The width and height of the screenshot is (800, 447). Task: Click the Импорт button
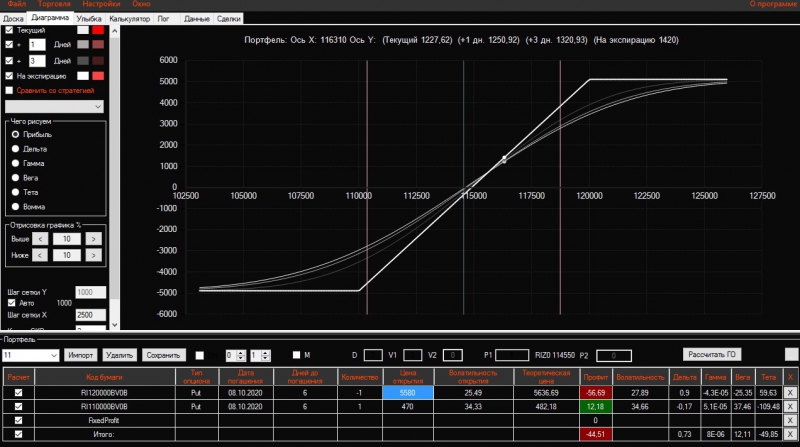point(81,355)
